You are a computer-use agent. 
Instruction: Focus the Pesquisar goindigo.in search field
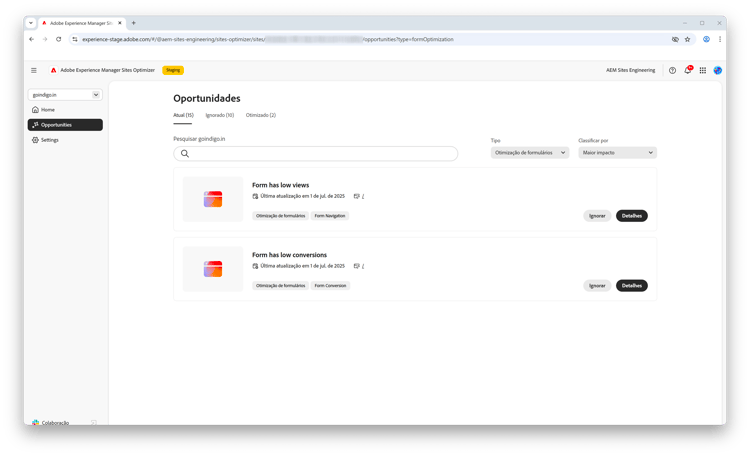(x=316, y=154)
